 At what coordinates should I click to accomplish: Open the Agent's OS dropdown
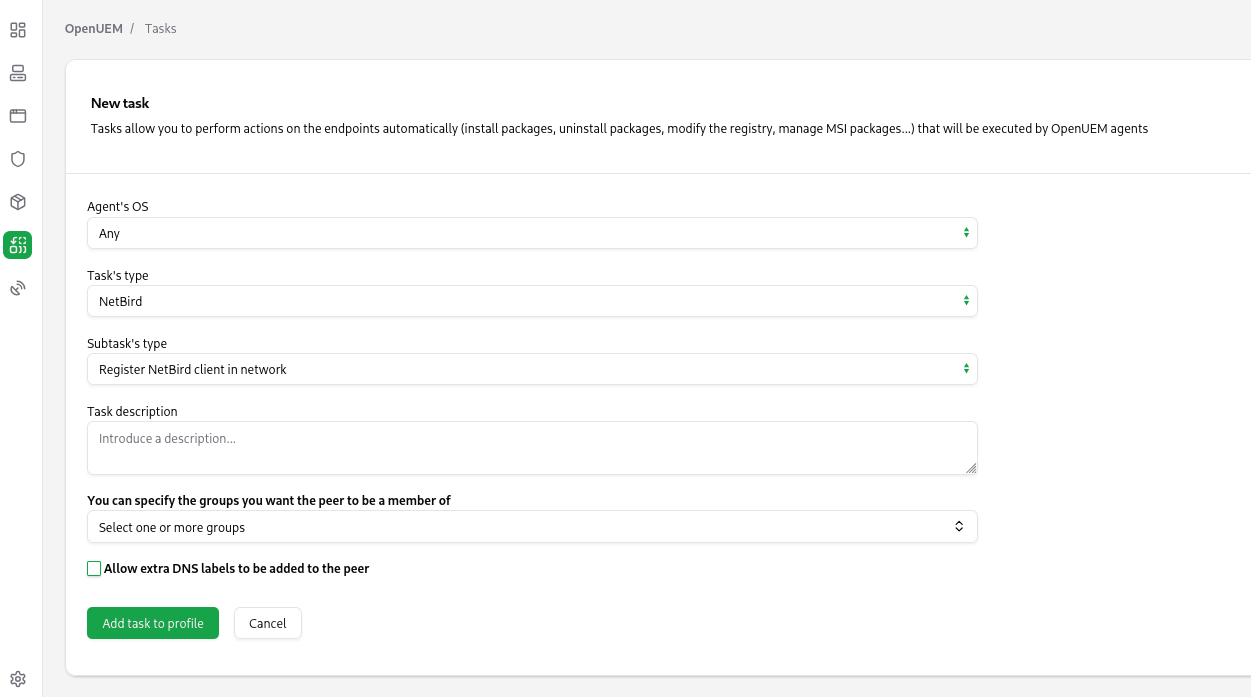532,233
